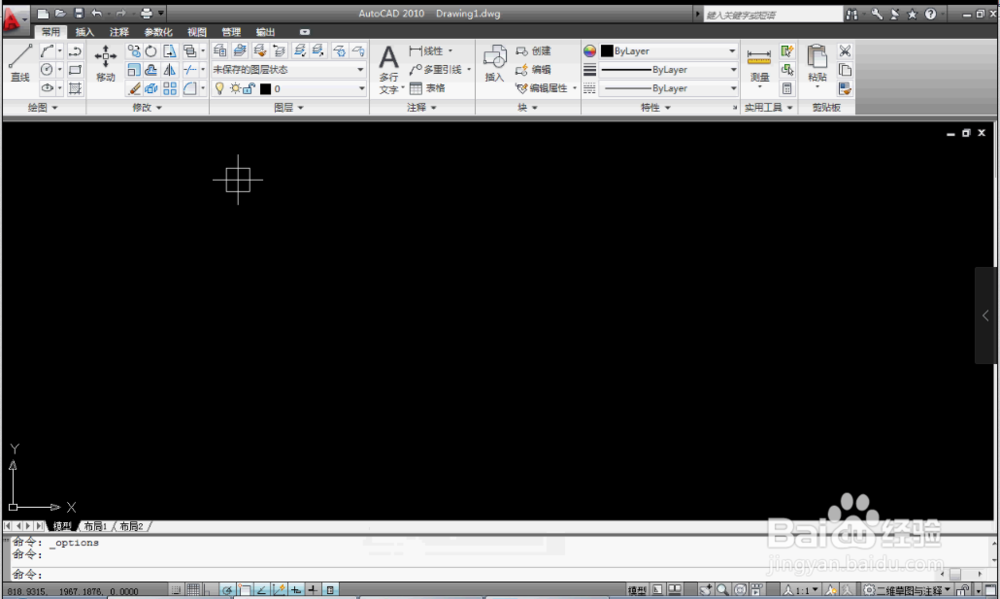Click the search keyword input field
This screenshot has width=1000, height=599.
point(772,14)
